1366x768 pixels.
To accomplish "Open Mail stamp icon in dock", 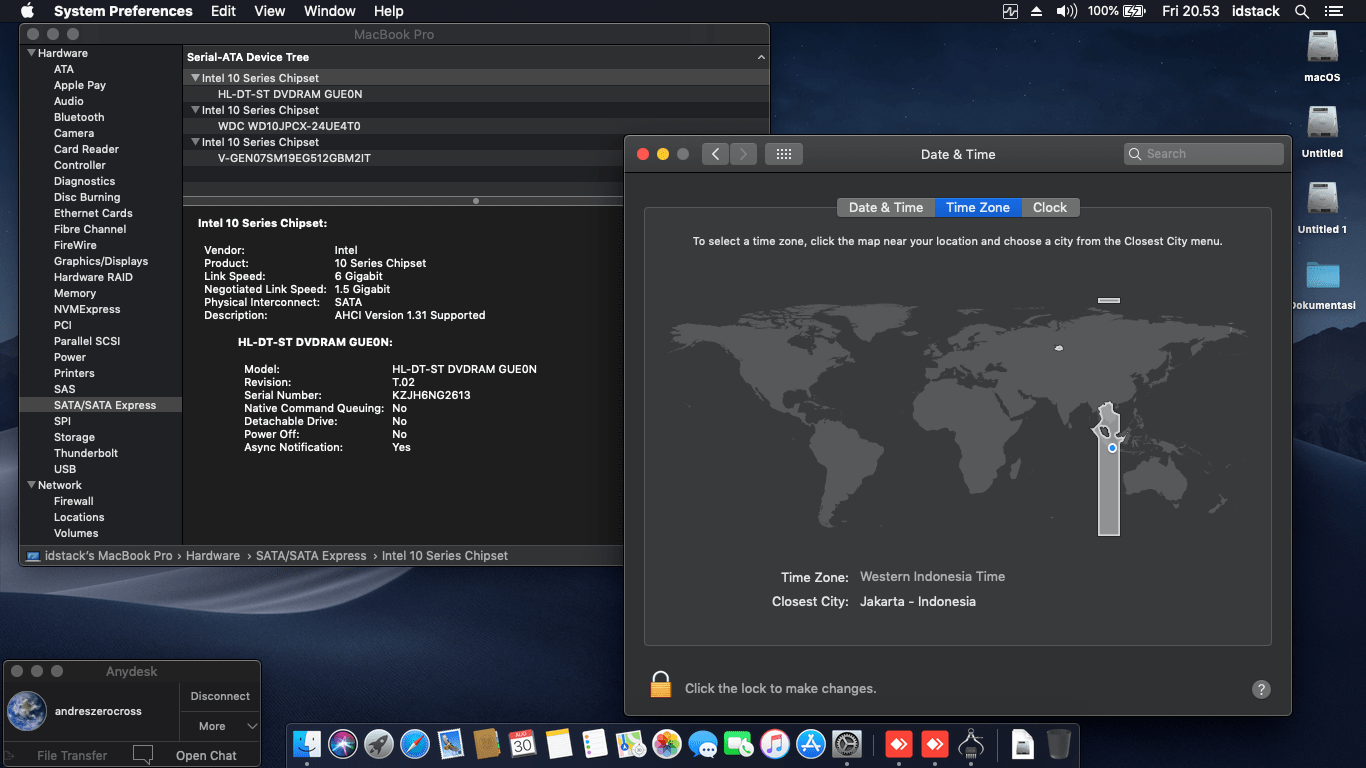I will 451,743.
